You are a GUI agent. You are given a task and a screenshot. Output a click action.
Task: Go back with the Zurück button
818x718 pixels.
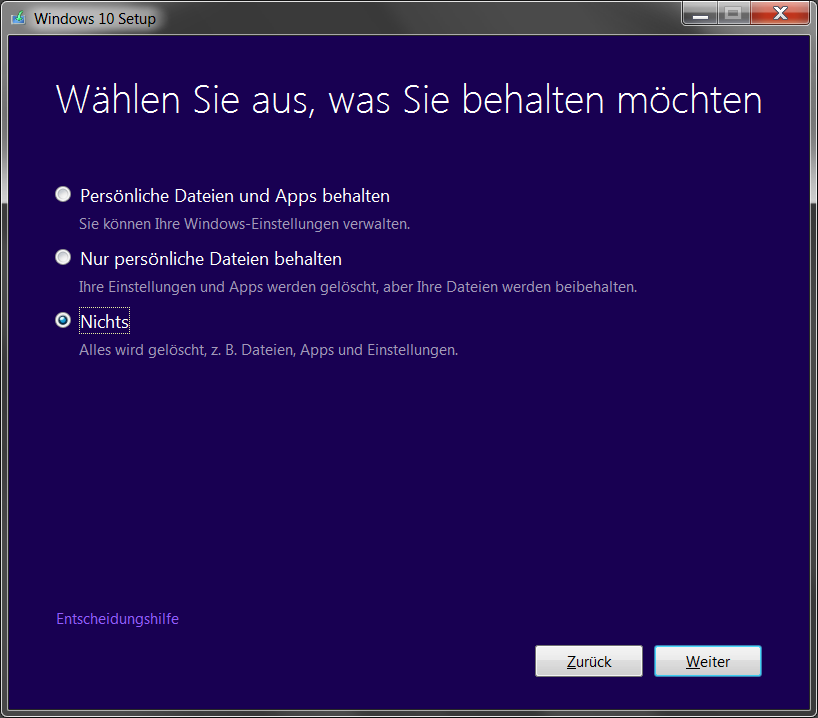pos(588,661)
